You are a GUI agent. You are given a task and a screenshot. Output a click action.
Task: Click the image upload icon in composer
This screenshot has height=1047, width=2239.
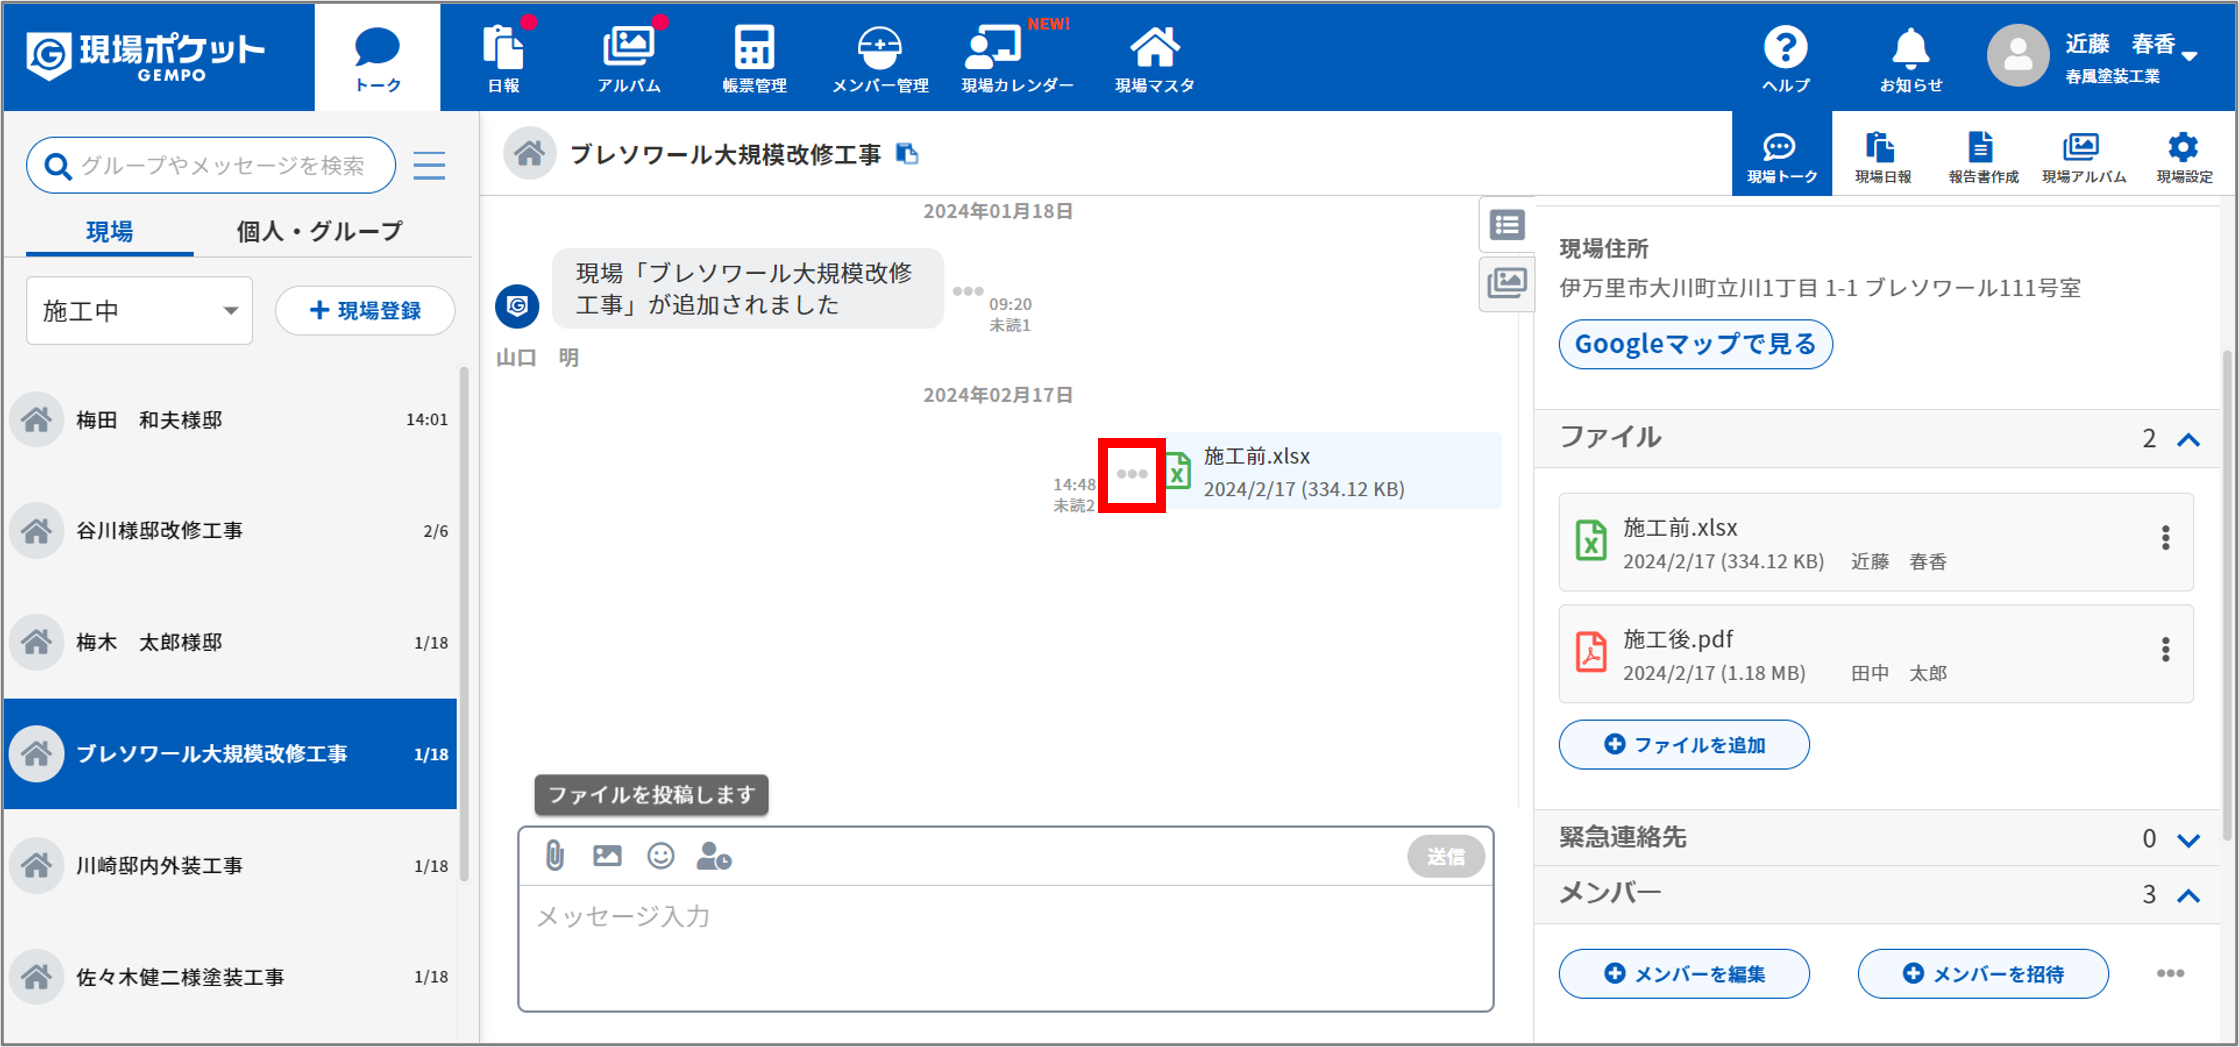(607, 856)
